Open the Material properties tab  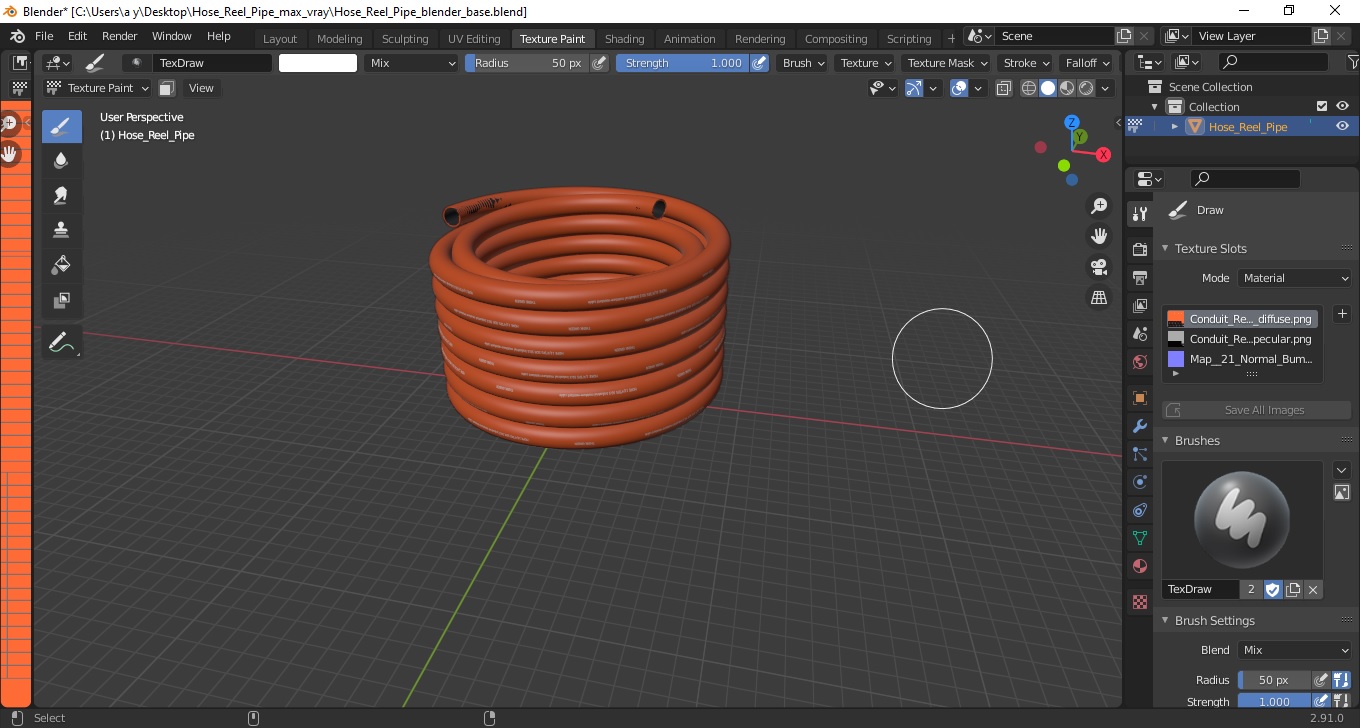(x=1139, y=566)
